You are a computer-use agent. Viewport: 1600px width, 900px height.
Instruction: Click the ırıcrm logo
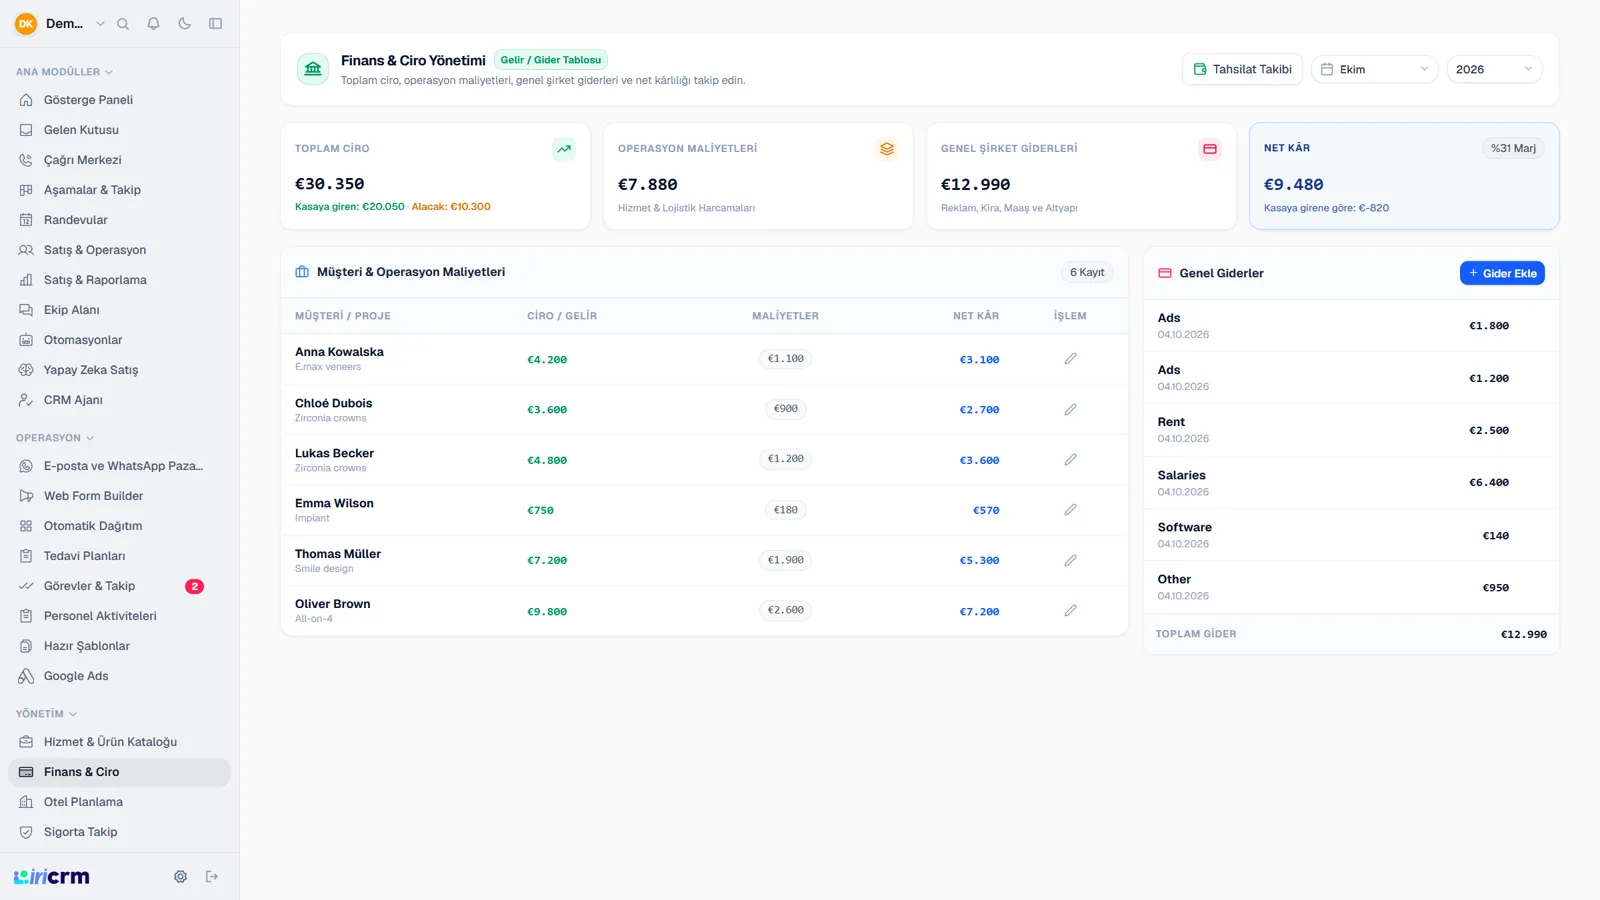pyautogui.click(x=51, y=877)
